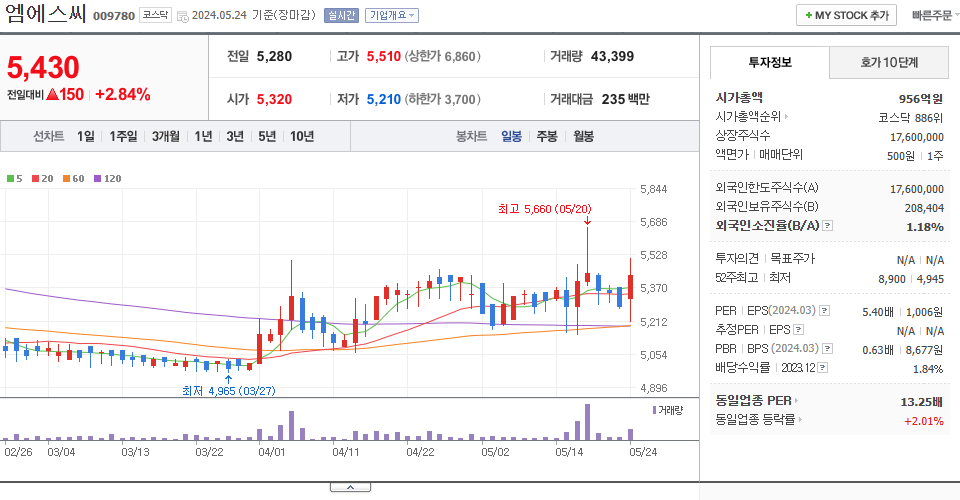The height and width of the screenshot is (500, 960).
Task: Switch to the 투자정보 tab
Action: point(770,62)
